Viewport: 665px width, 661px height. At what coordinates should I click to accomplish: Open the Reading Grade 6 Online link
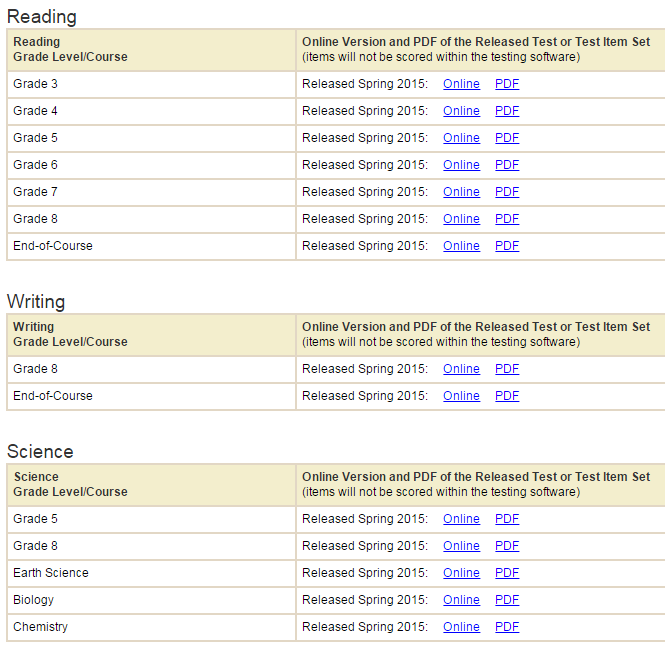[461, 165]
